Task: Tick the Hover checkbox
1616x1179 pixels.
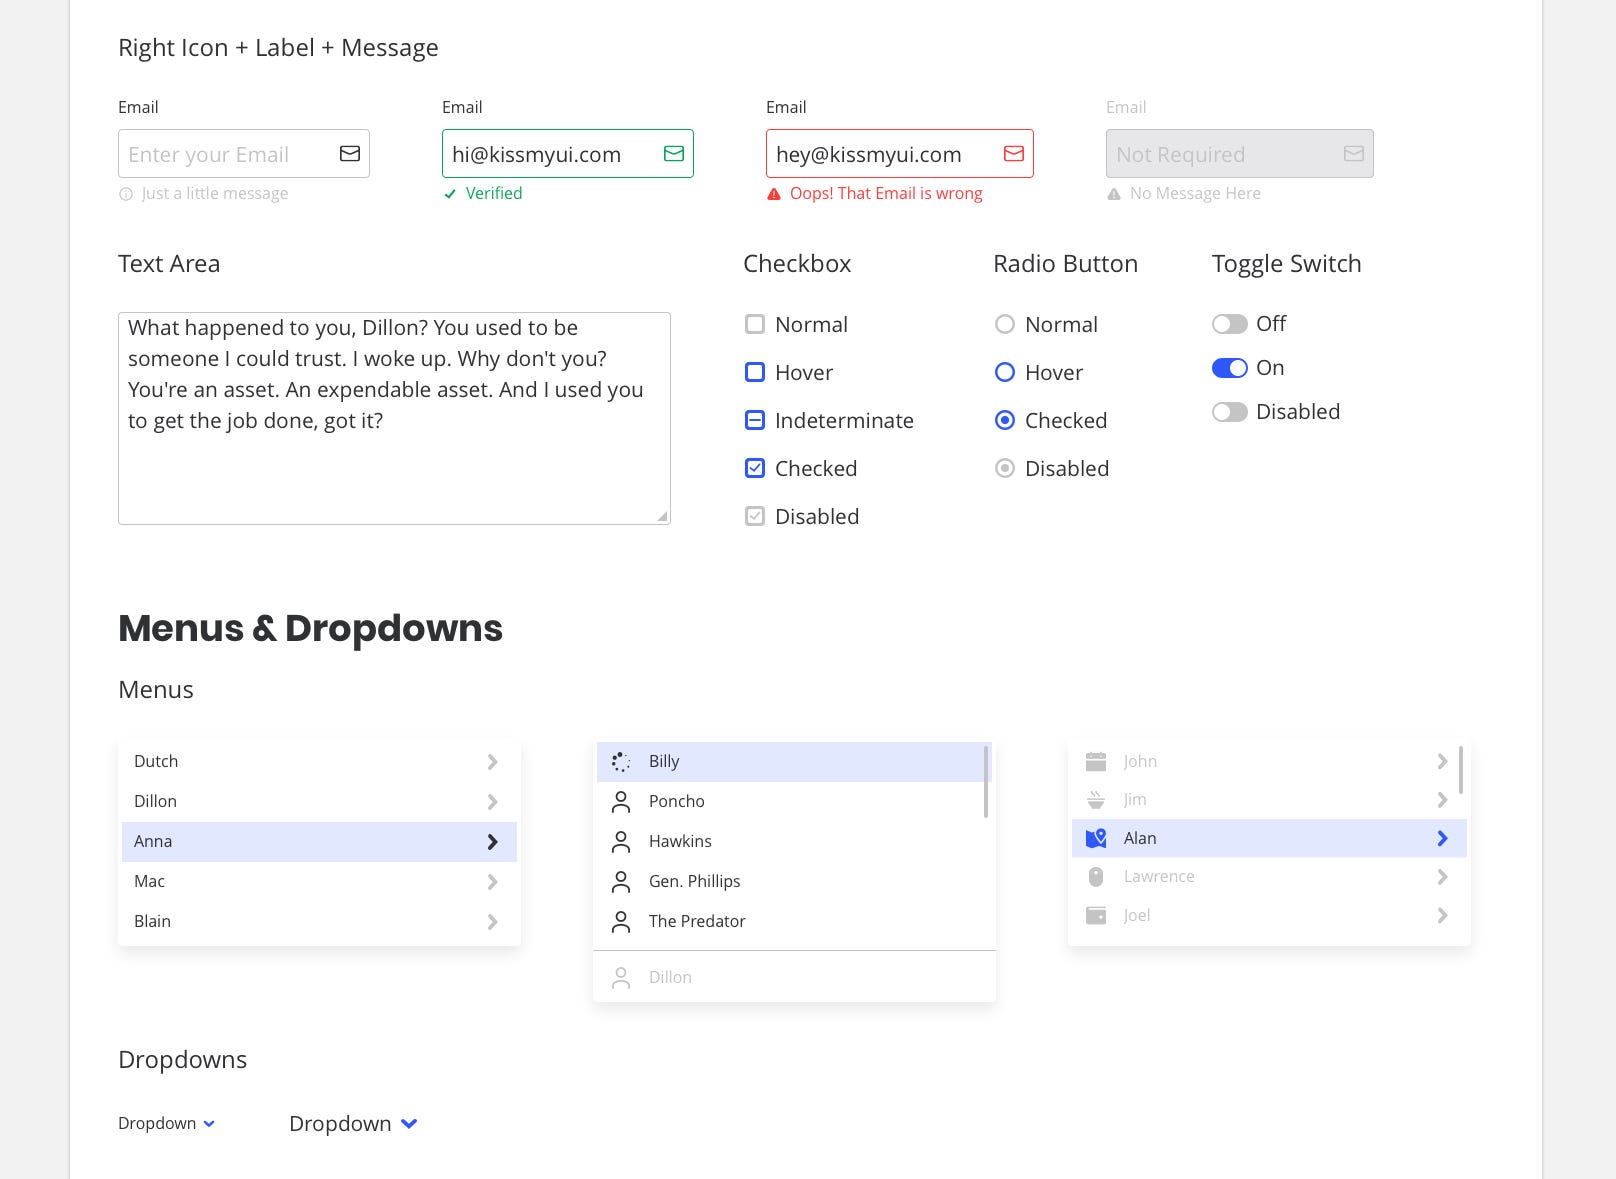Action: point(755,372)
